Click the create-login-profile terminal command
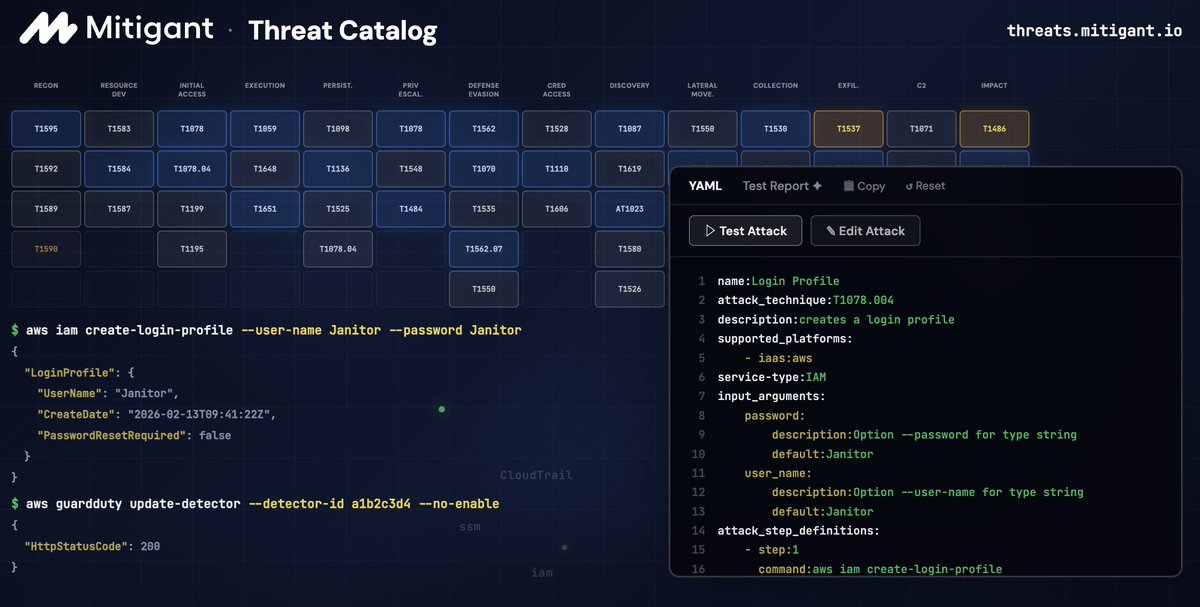The height and width of the screenshot is (607, 1200). tap(266, 330)
